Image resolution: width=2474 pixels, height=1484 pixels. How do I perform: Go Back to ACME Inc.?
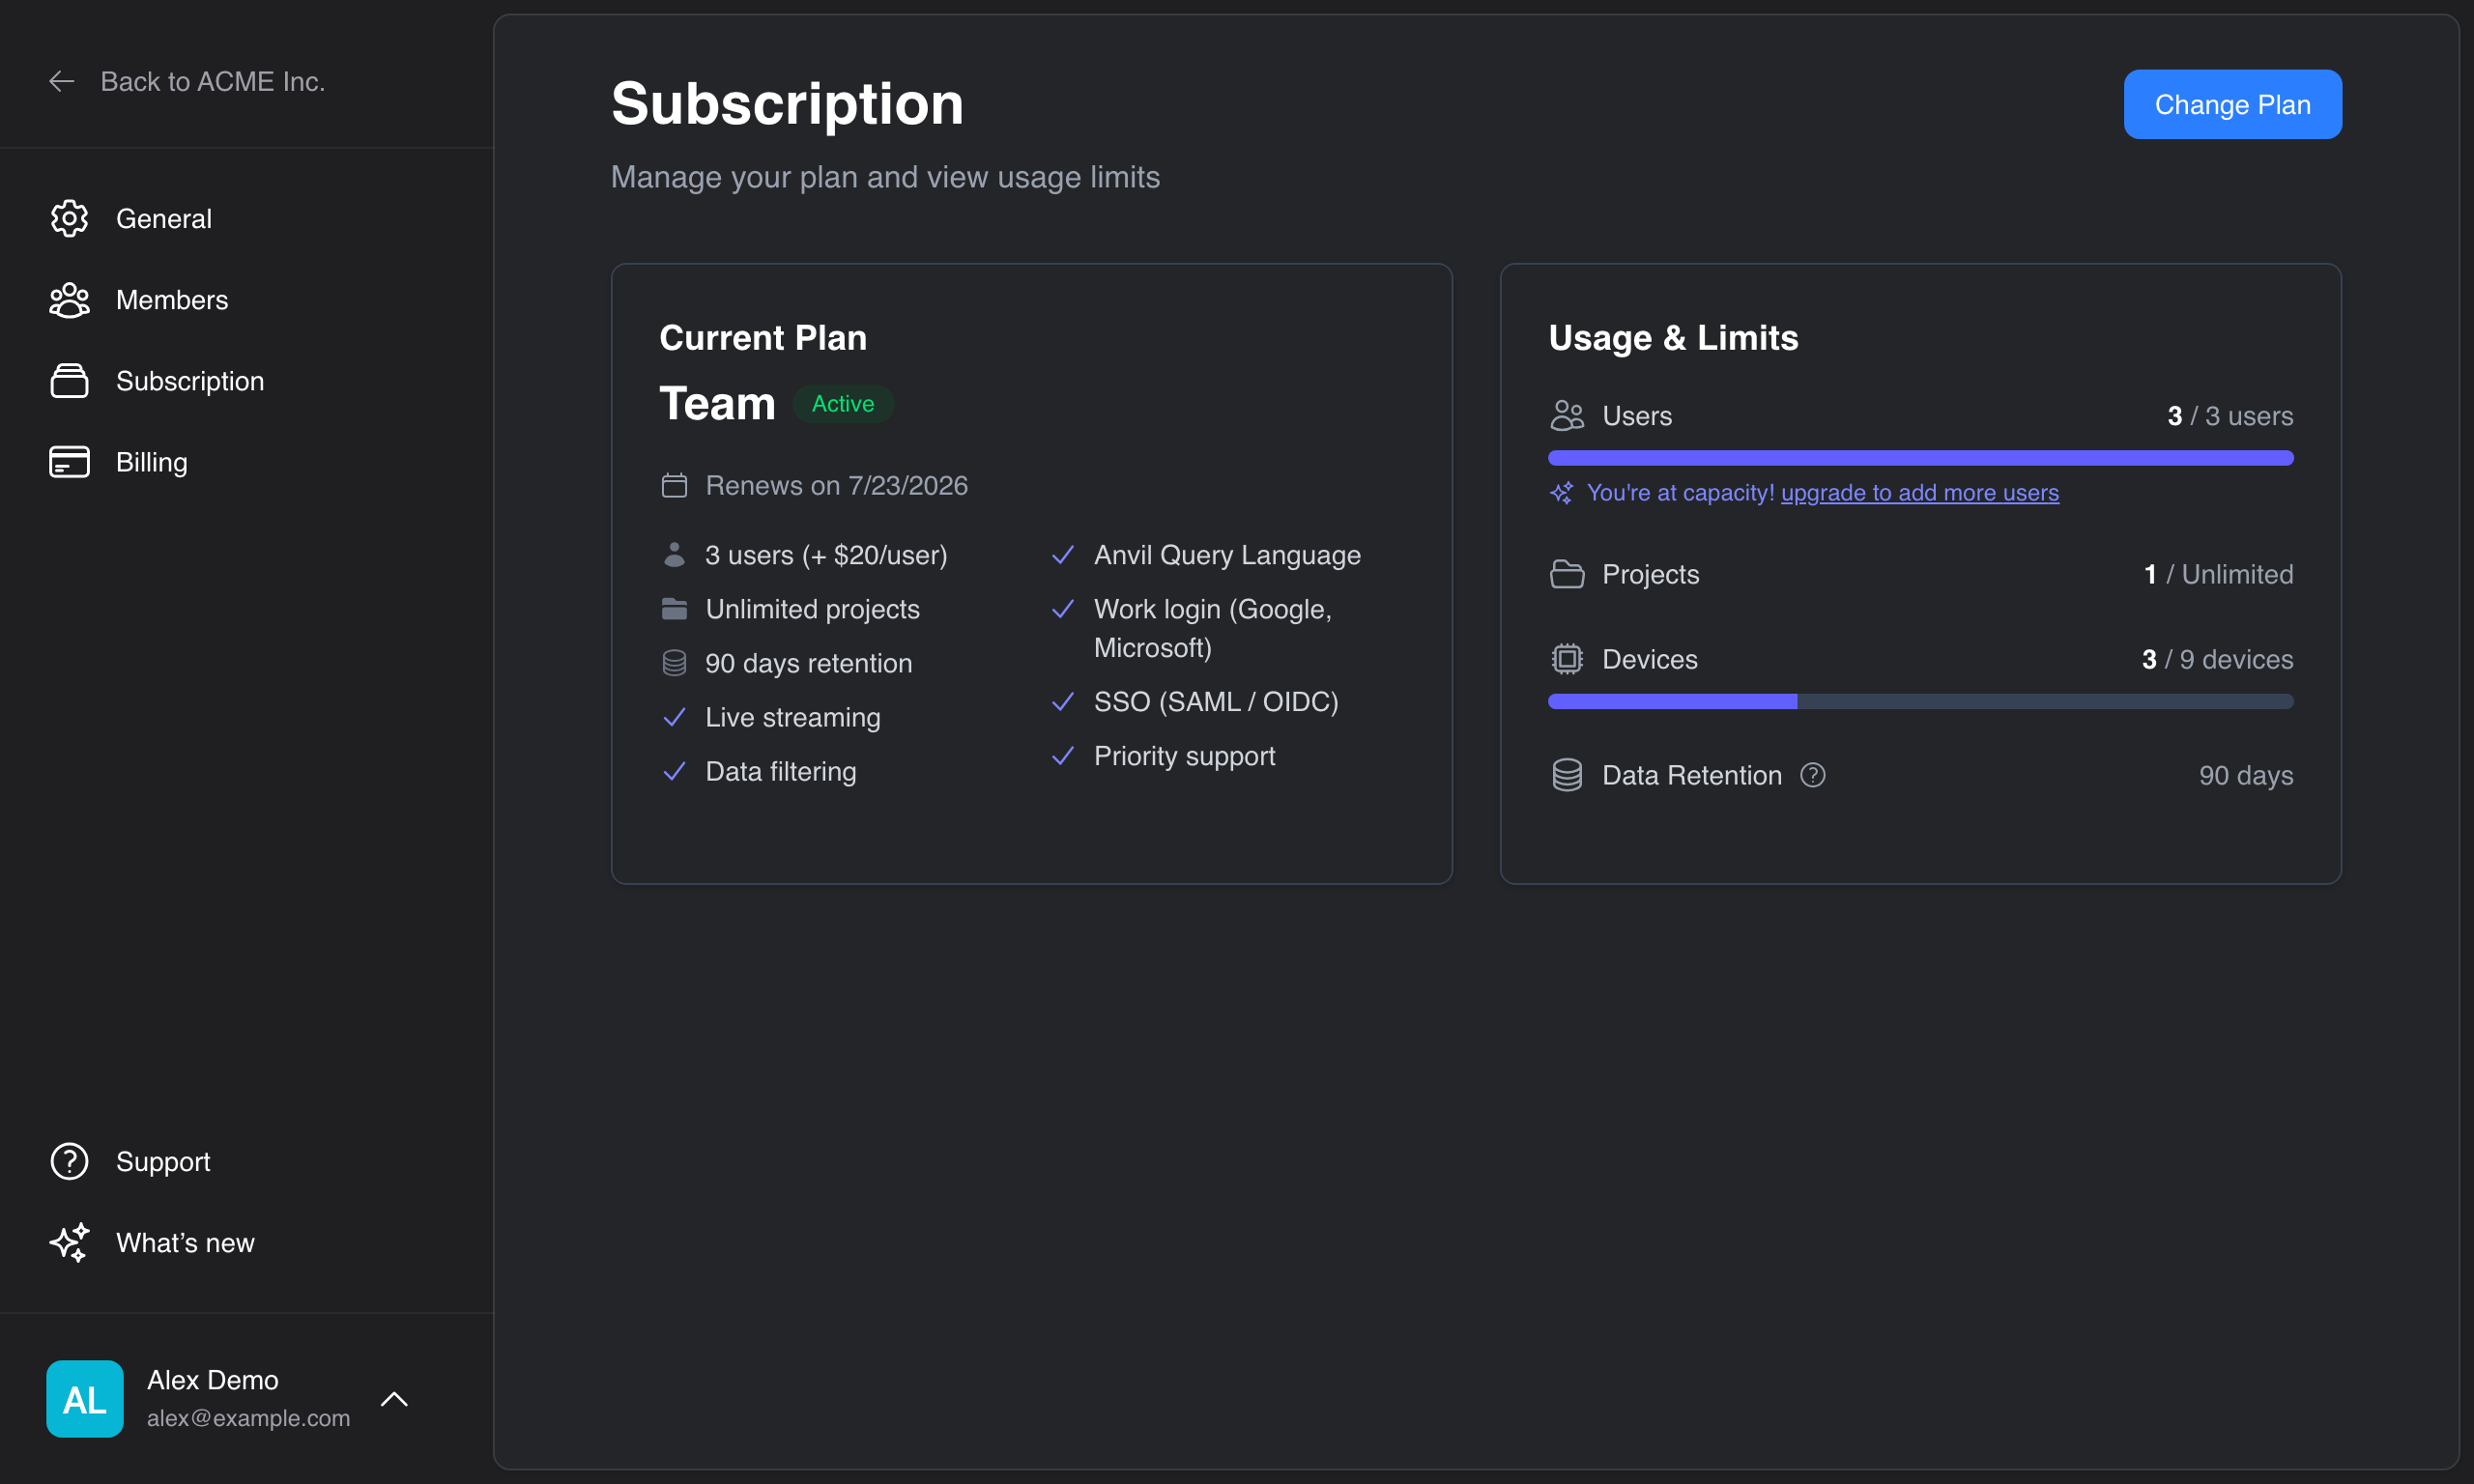(x=187, y=81)
